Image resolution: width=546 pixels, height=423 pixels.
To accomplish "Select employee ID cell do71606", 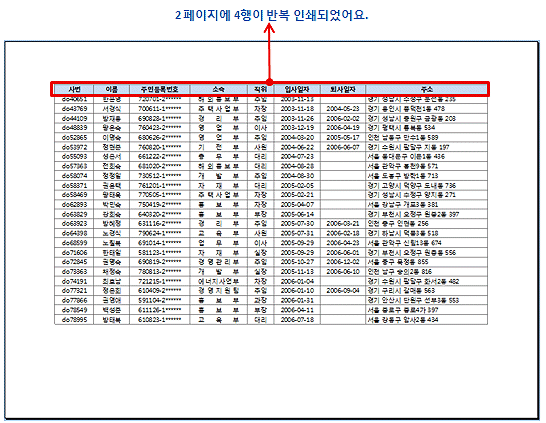I will (74, 252).
